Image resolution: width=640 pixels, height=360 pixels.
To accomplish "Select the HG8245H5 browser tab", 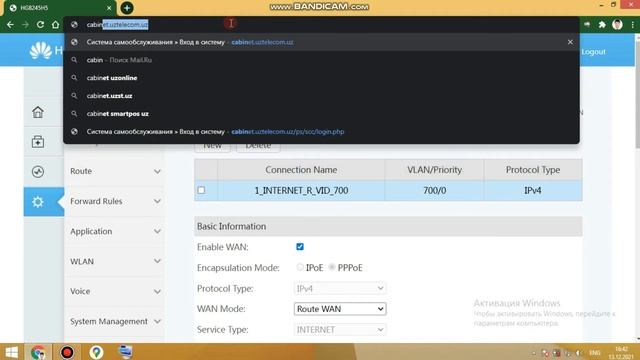I will tap(59, 8).
